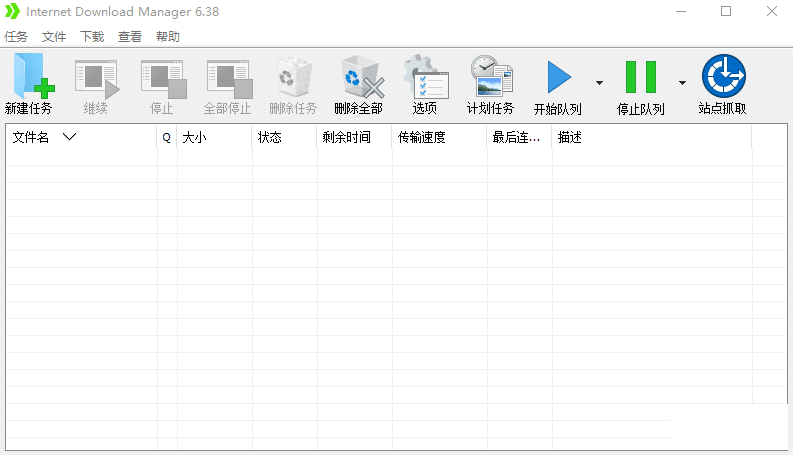Expand the 开始队列 dropdown arrow
Viewport: 793px width, 455px height.
(x=599, y=83)
